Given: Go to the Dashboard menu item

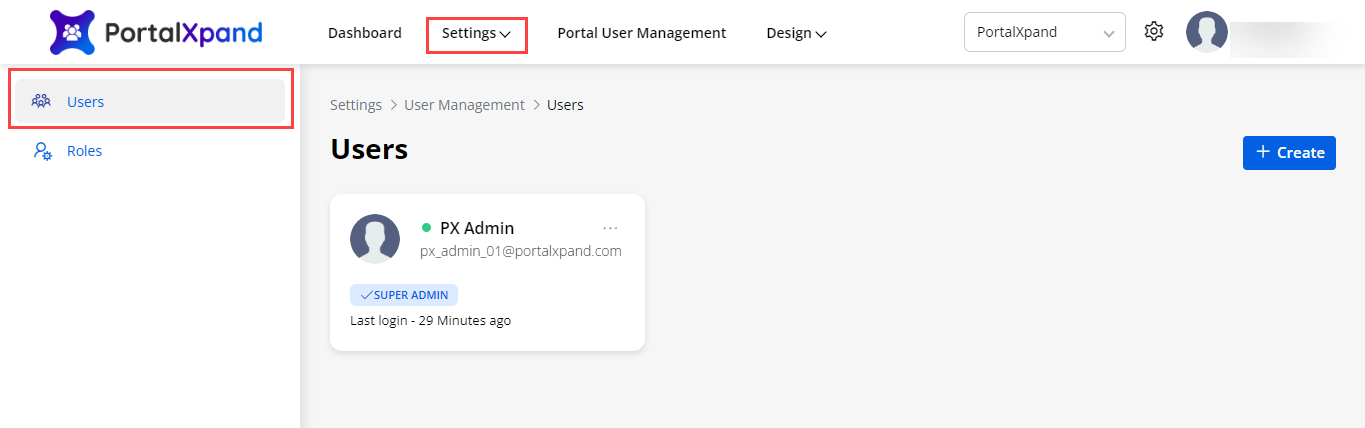Looking at the screenshot, I should 364,33.
